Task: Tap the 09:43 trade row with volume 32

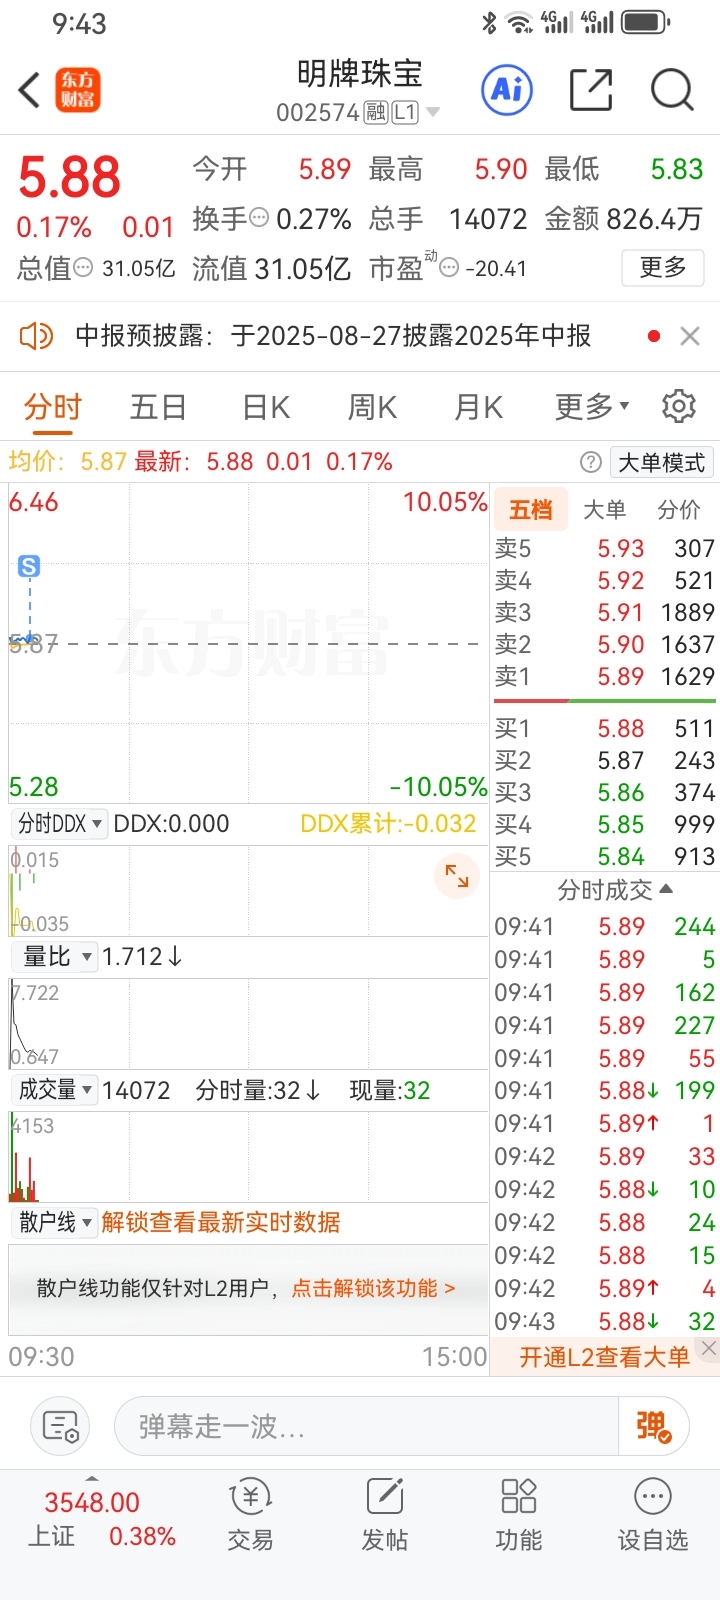Action: [x=605, y=1321]
